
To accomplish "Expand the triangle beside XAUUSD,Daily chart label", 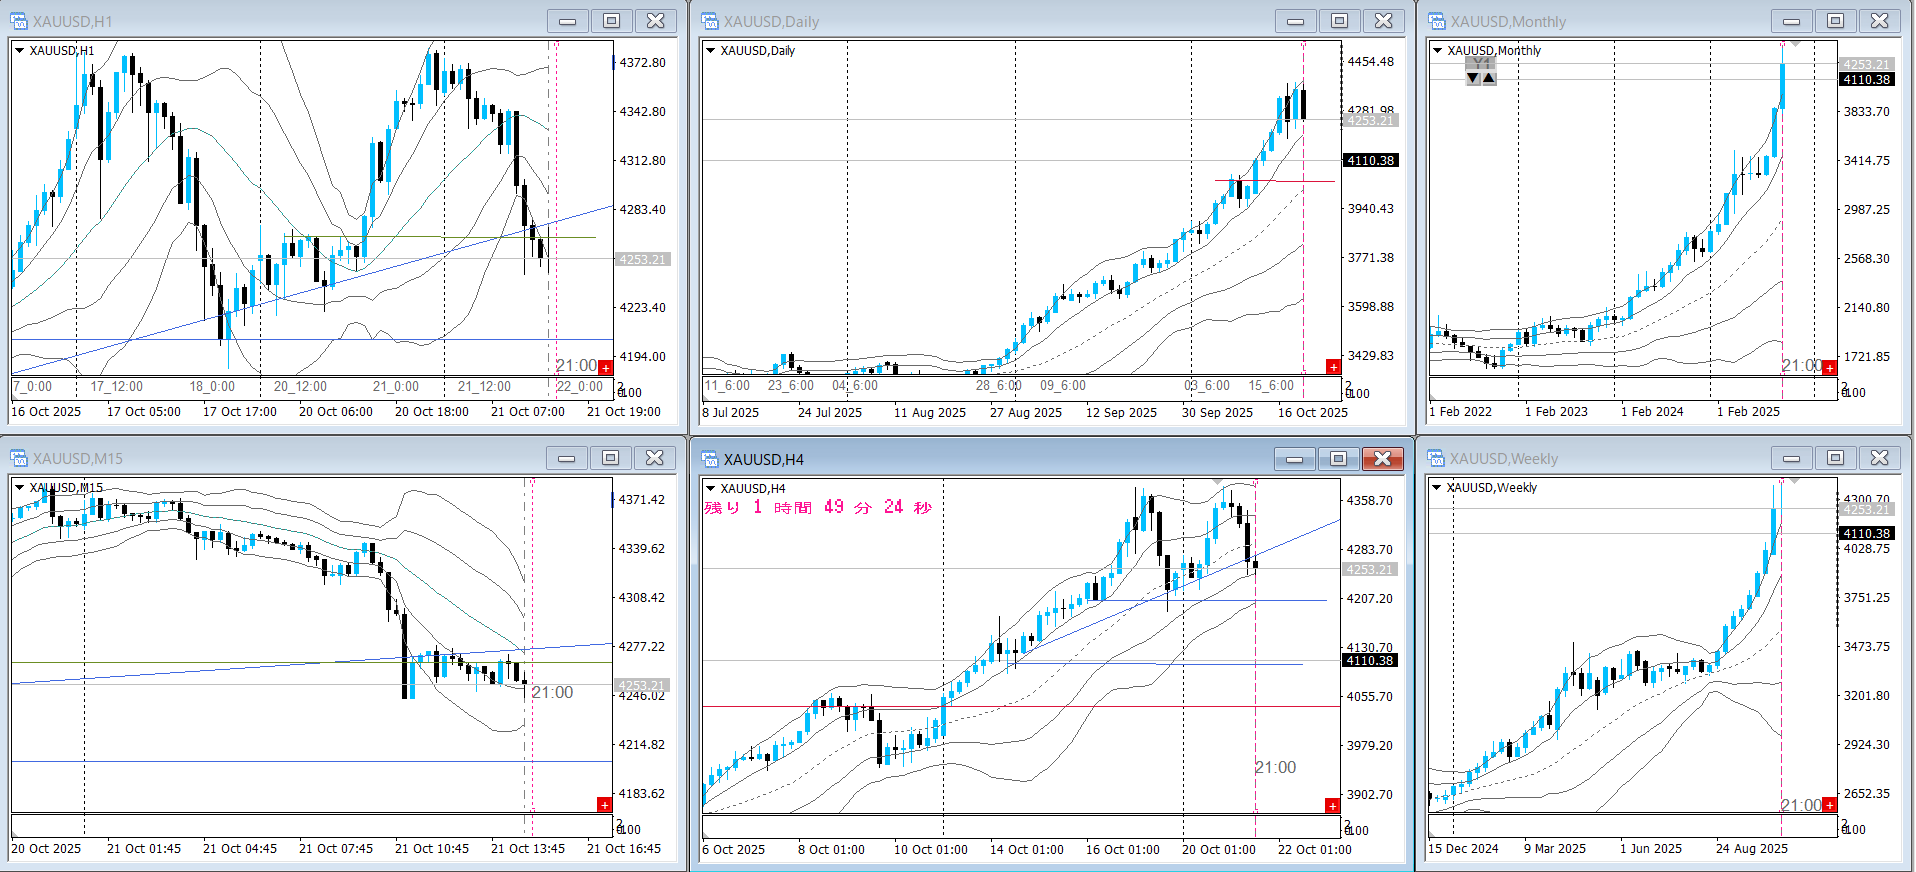I will point(711,50).
